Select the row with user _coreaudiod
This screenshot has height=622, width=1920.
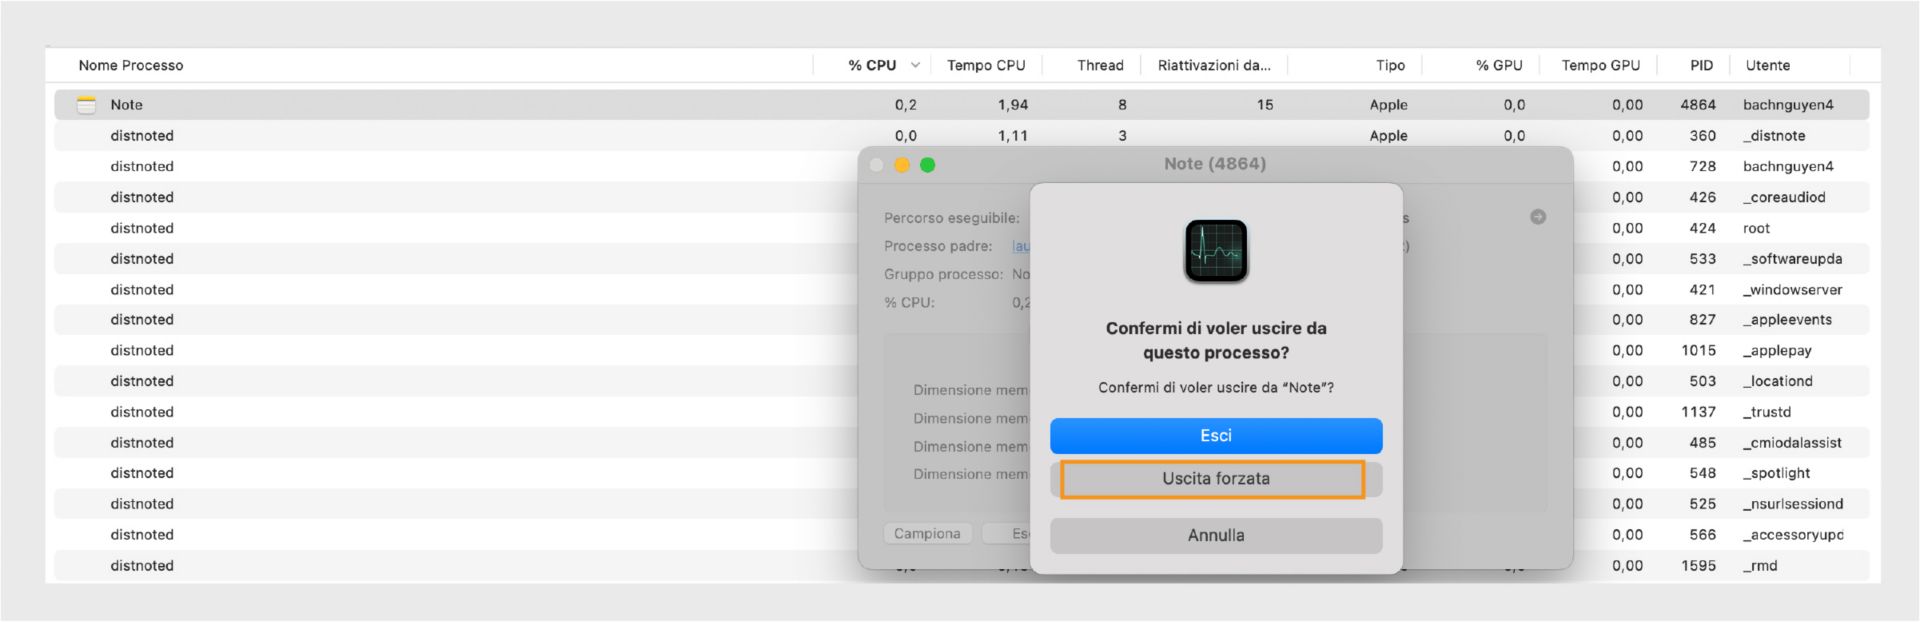(x=961, y=198)
